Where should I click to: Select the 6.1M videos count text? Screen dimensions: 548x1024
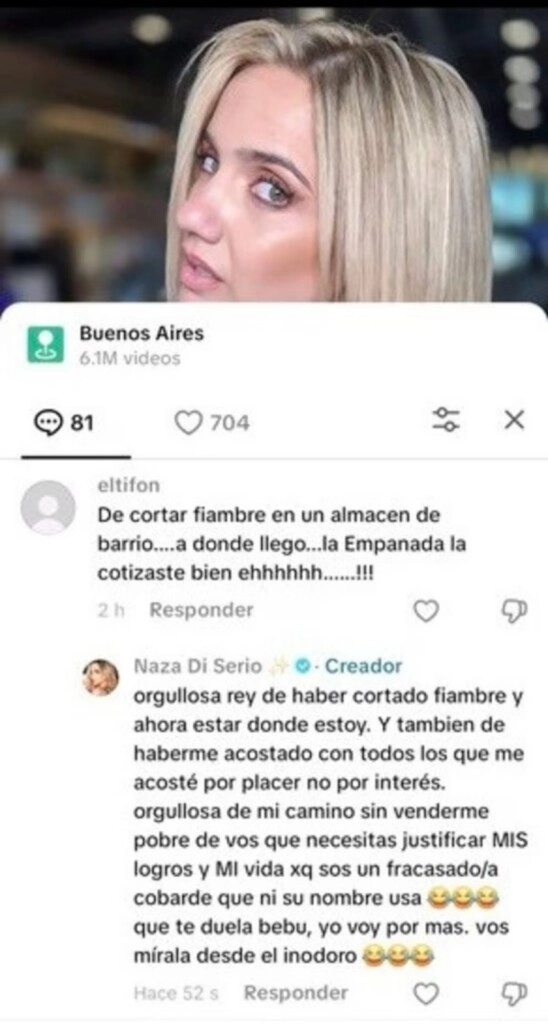[129, 359]
